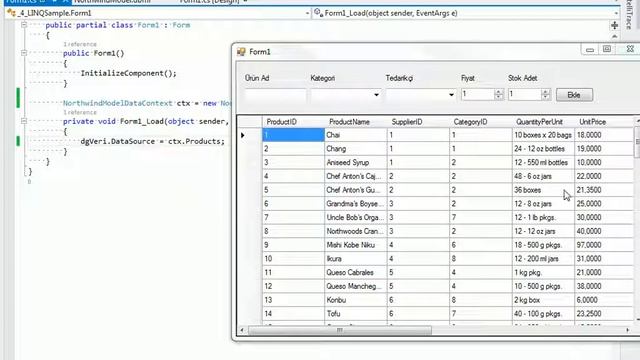Viewport: 640px width, 360px height.
Task: Select the Chai product name cell
Action: pos(356,135)
